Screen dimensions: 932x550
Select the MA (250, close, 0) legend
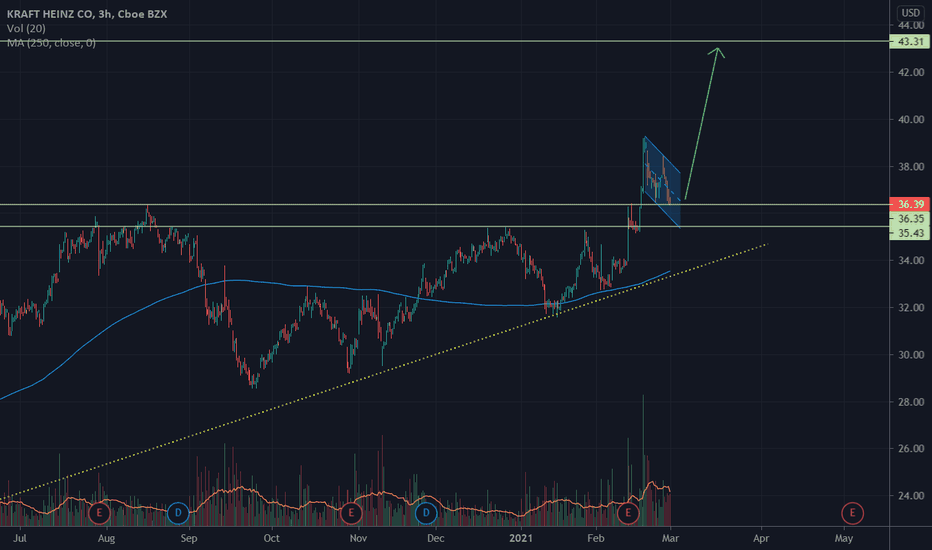(x=51, y=43)
